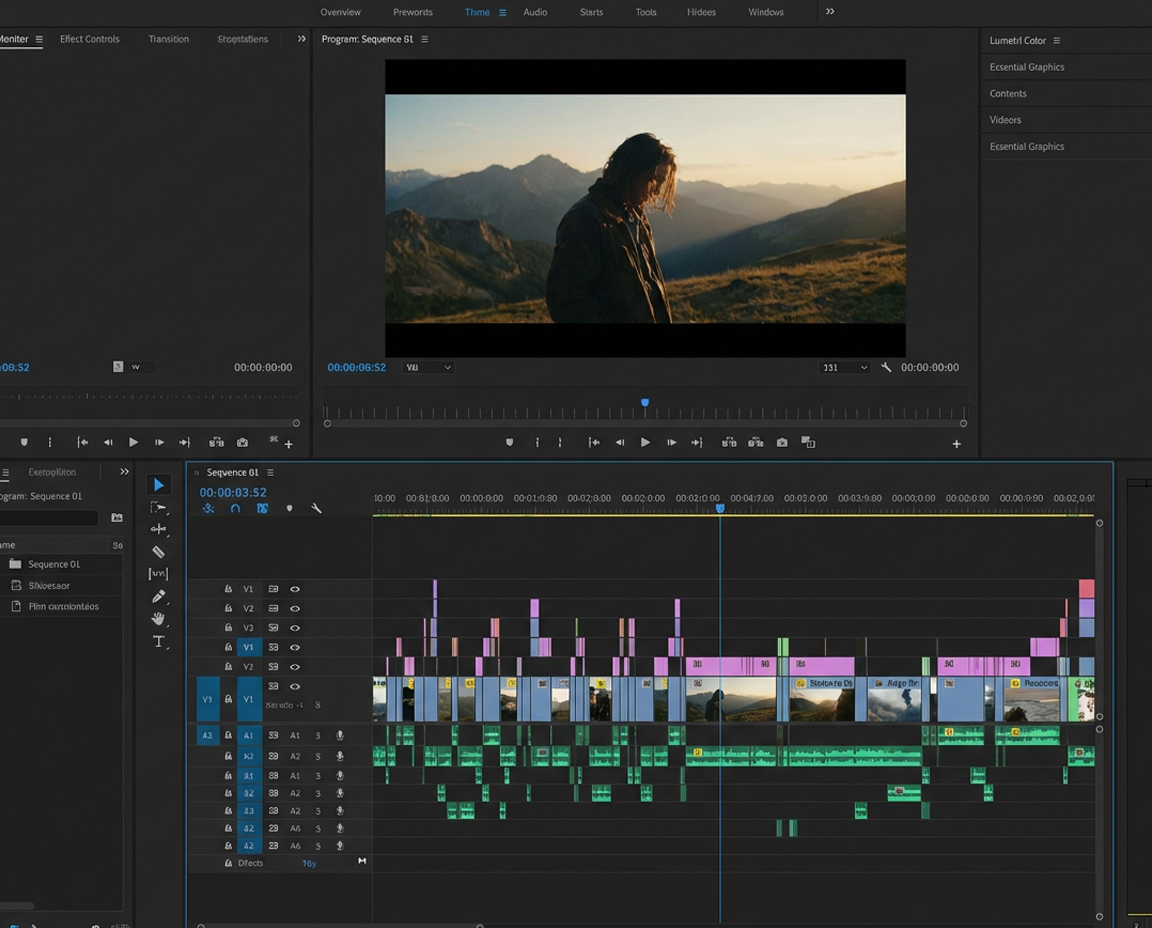Open the Audio menu in the menu bar

click(535, 12)
